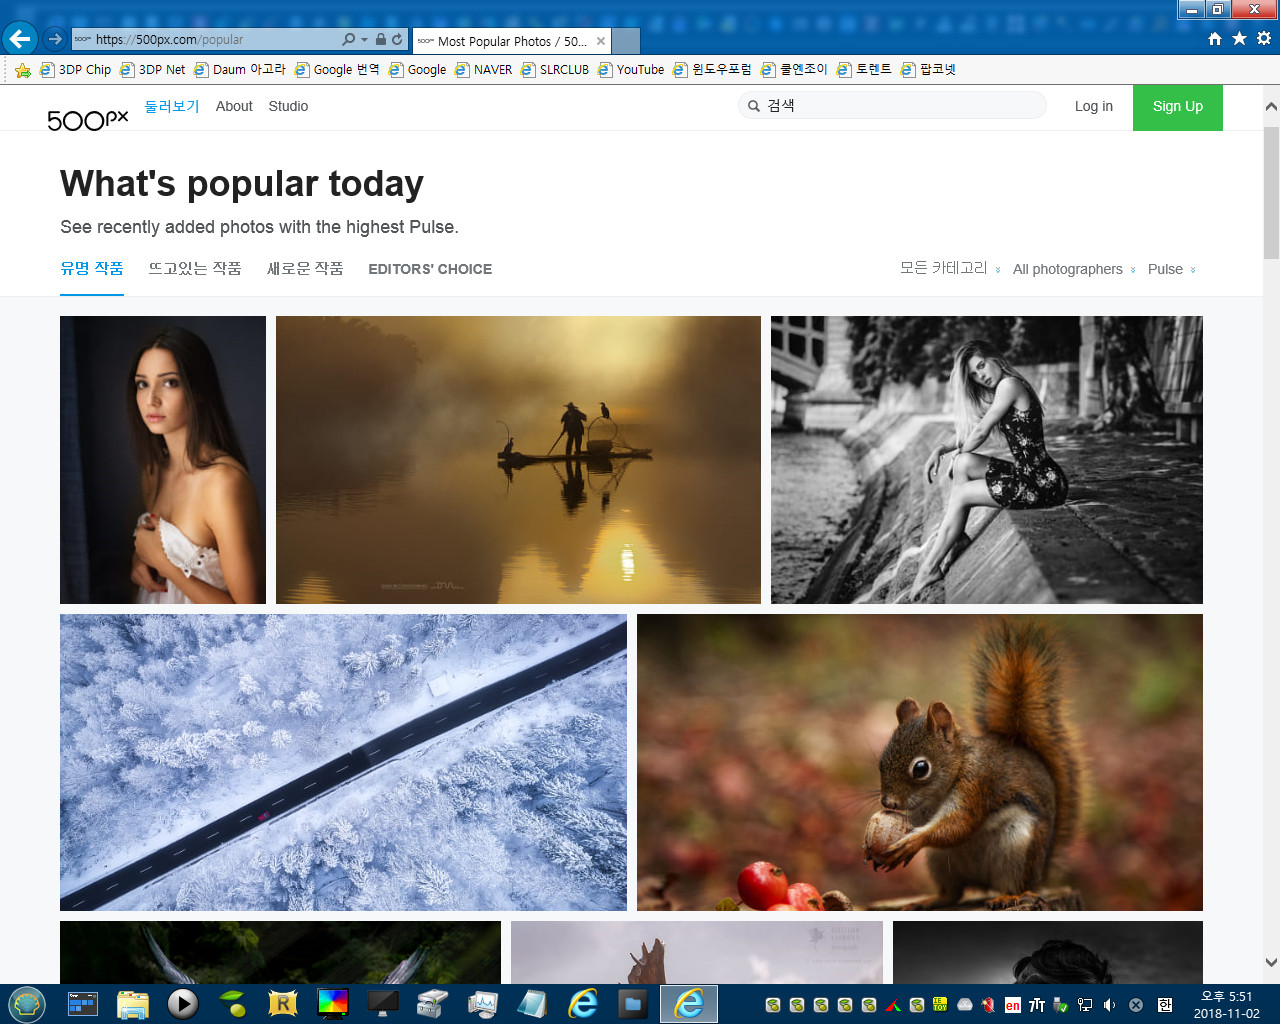Click the browser Back arrow button

pyautogui.click(x=20, y=39)
